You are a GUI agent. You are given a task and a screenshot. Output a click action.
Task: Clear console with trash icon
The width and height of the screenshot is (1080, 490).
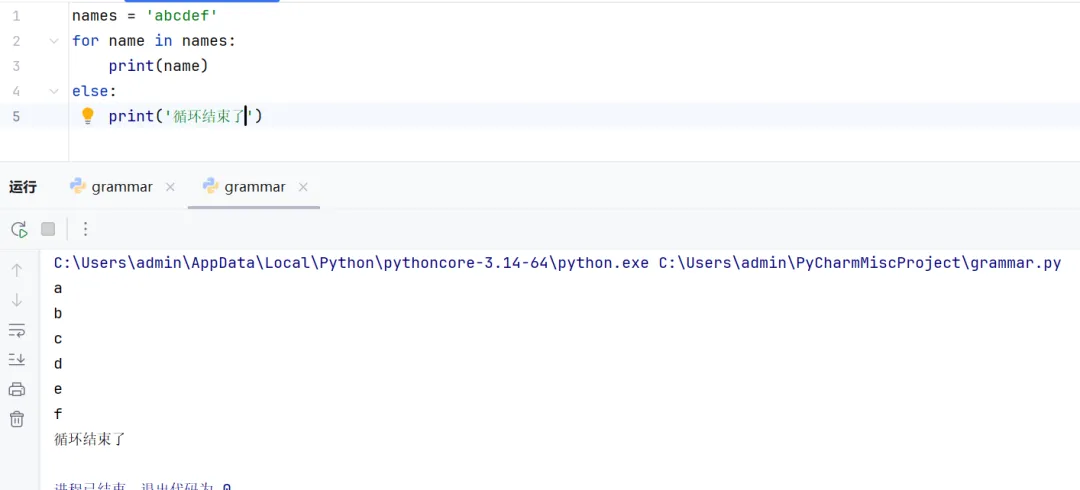pos(17,418)
